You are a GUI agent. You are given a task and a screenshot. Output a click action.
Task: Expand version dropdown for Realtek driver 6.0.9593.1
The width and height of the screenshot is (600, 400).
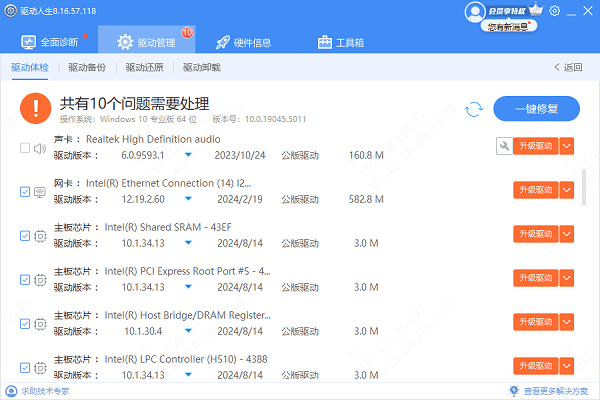(189, 155)
